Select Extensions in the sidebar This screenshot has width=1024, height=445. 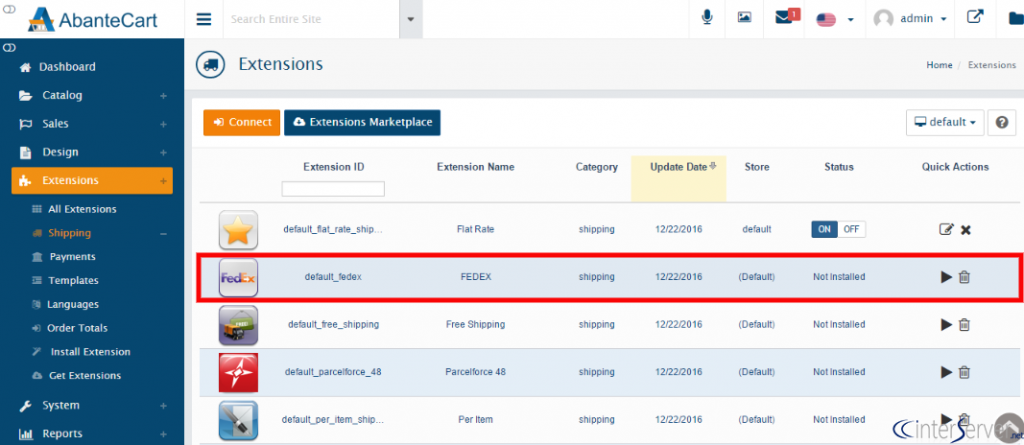click(x=92, y=180)
